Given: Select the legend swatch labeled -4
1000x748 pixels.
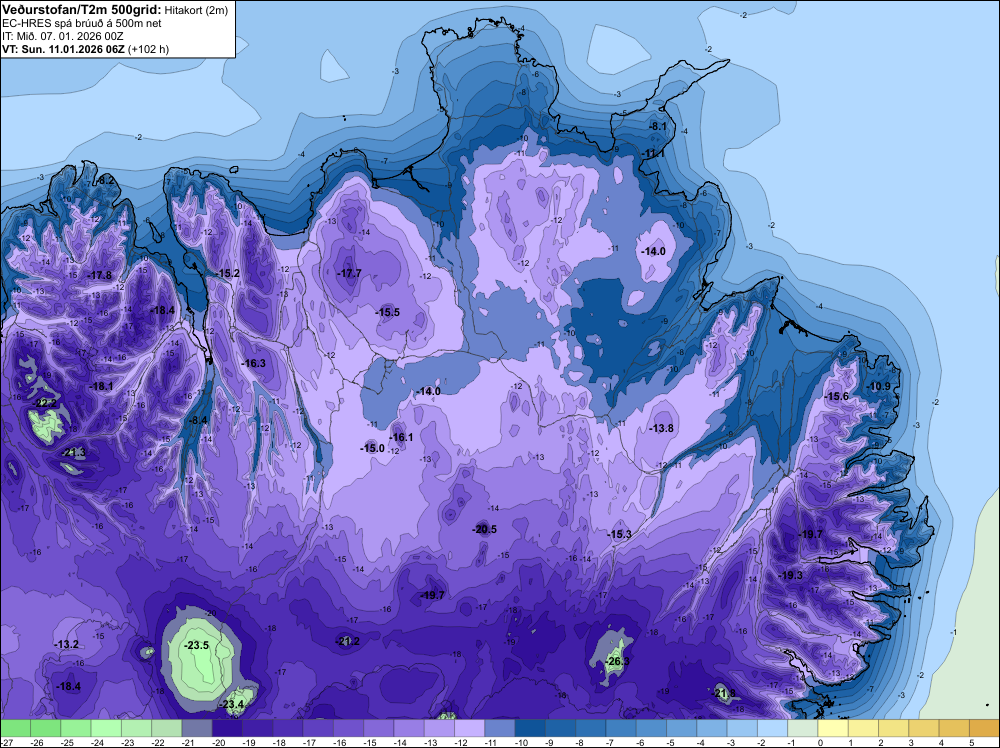Looking at the screenshot, I should coord(712,728).
